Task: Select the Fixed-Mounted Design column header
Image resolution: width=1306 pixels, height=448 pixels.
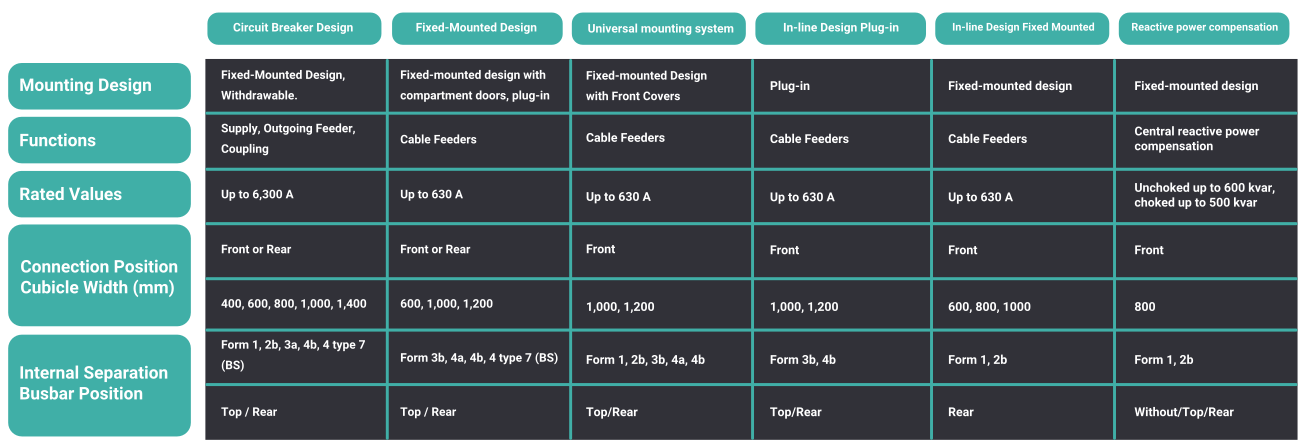Action: [x=476, y=28]
